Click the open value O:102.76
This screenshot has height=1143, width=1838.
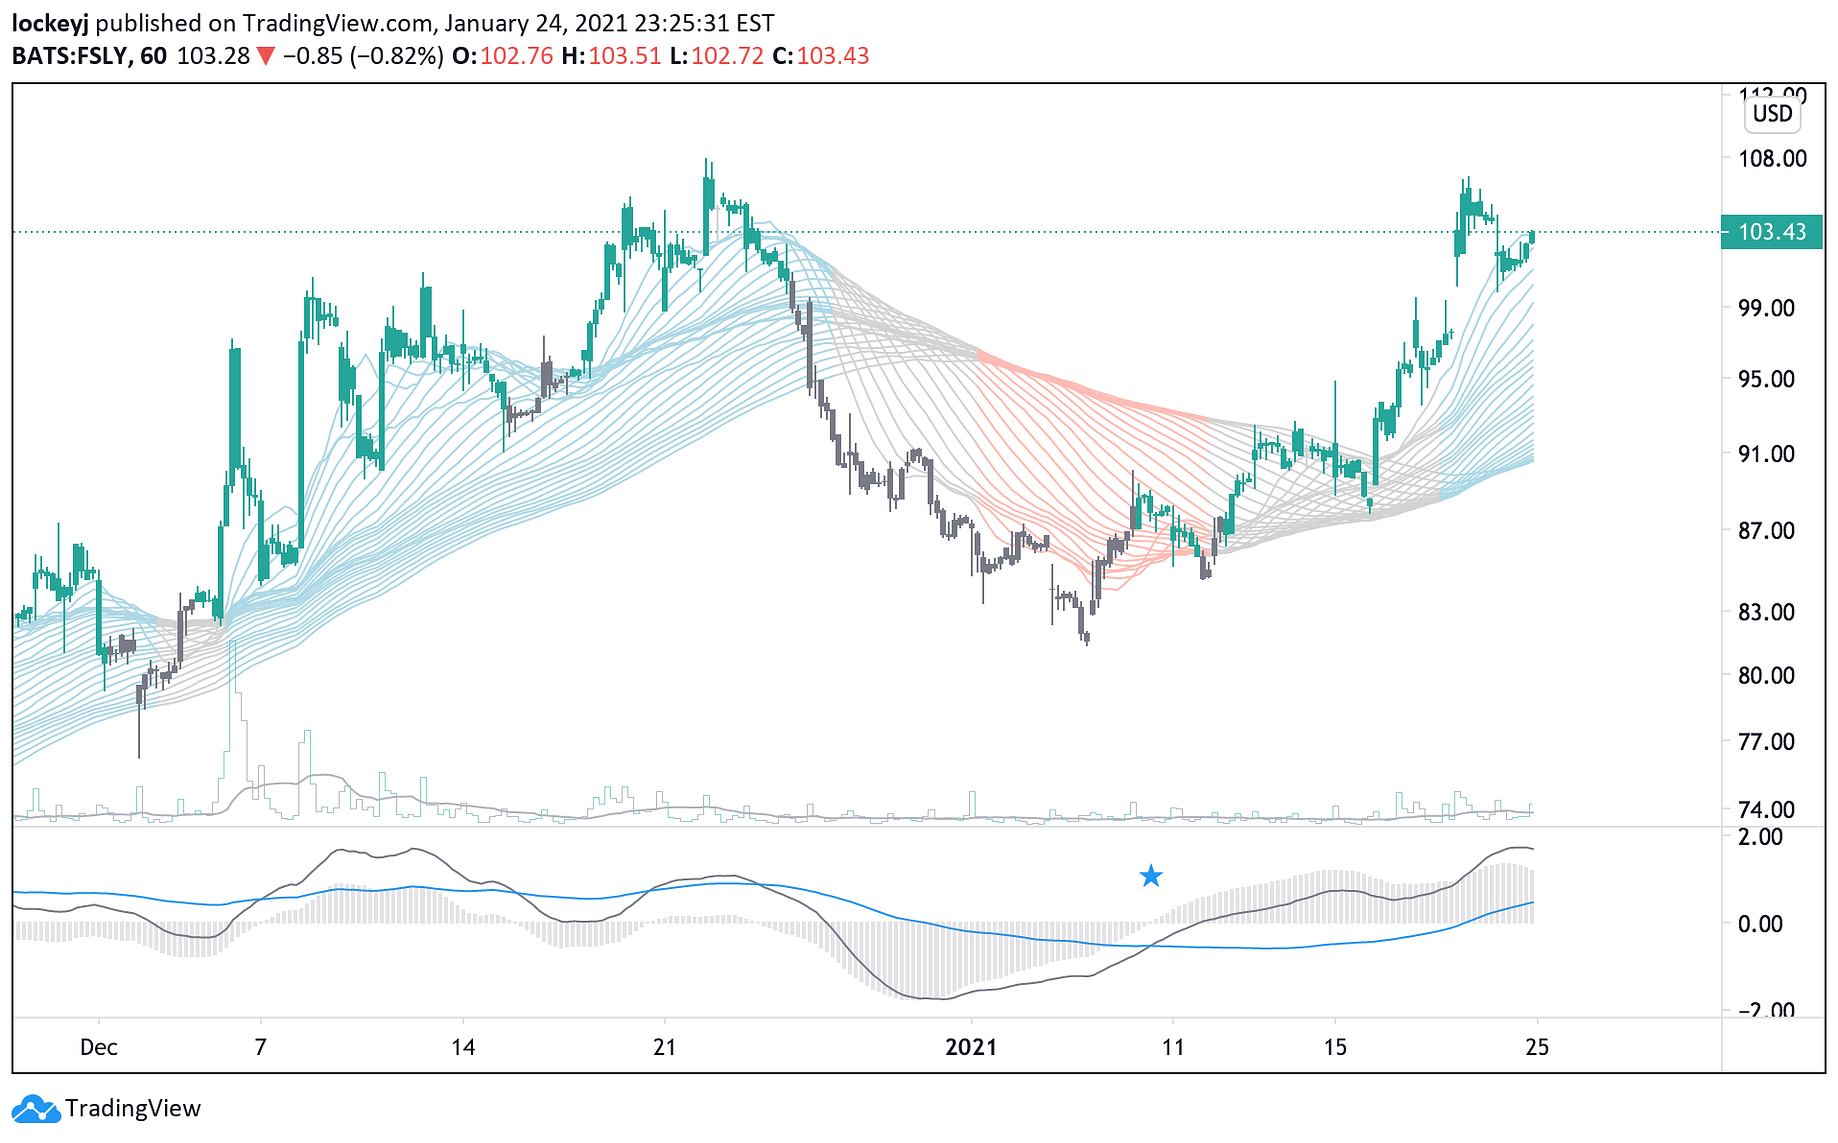click(502, 56)
